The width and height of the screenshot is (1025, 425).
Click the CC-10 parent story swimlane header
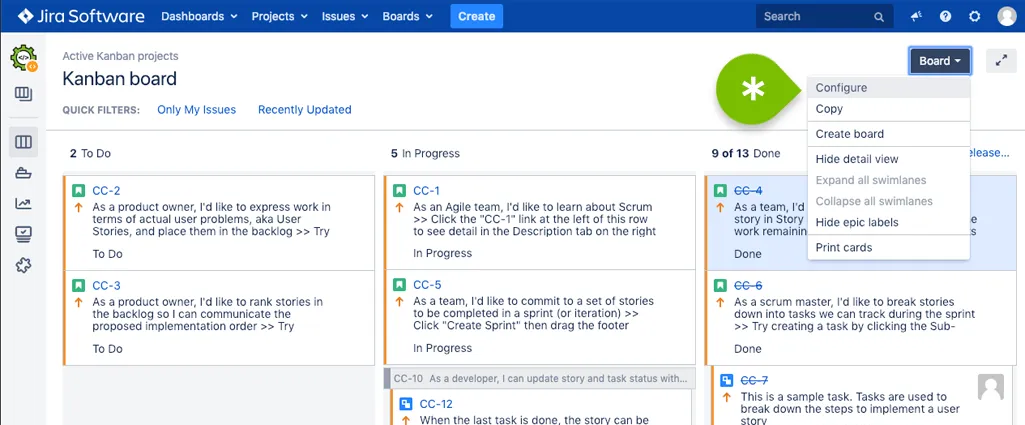pos(540,378)
